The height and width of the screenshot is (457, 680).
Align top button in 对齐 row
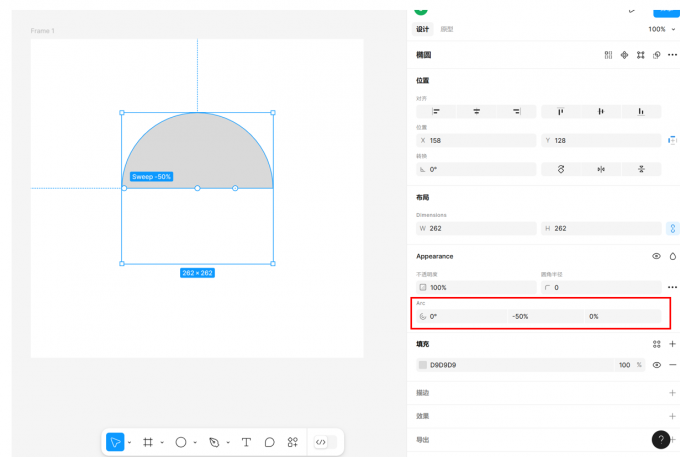point(561,111)
